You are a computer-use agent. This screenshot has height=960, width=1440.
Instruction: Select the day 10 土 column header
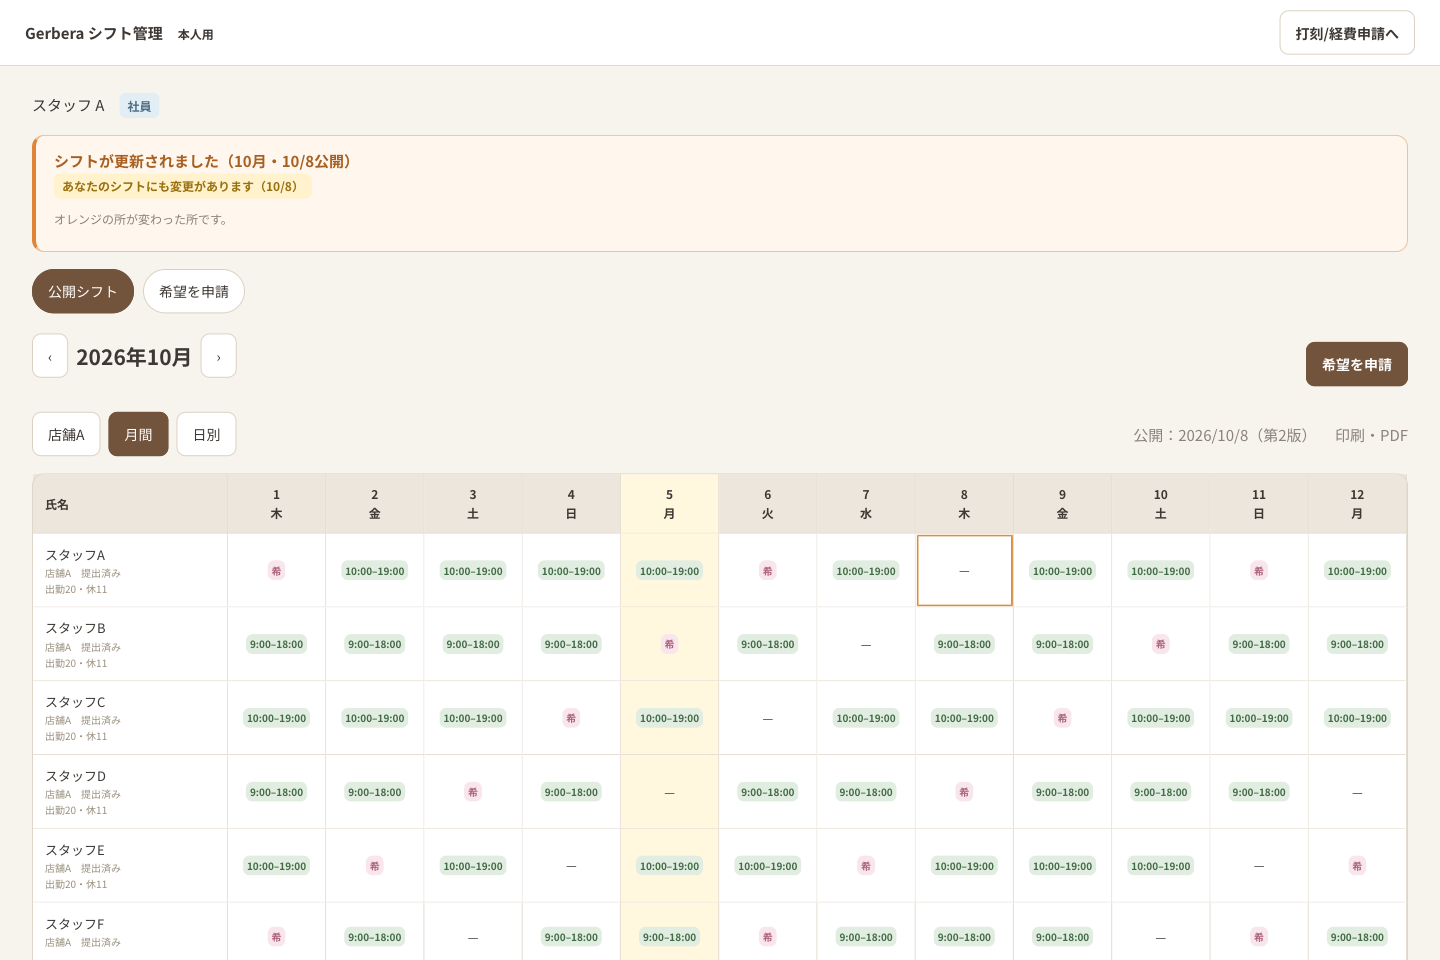1161,504
